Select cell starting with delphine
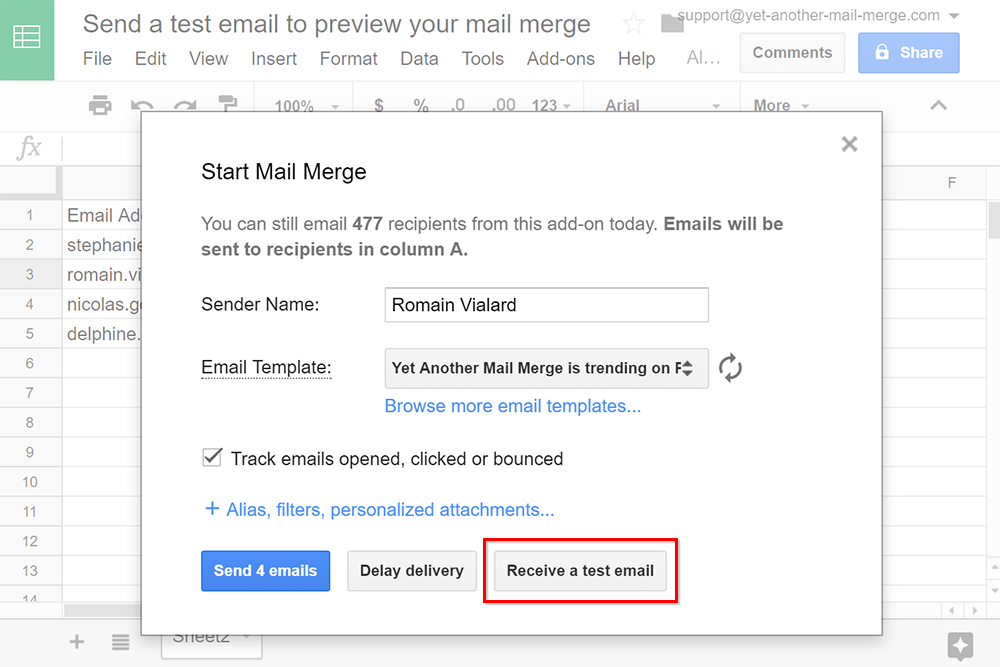1000x667 pixels. [103, 334]
